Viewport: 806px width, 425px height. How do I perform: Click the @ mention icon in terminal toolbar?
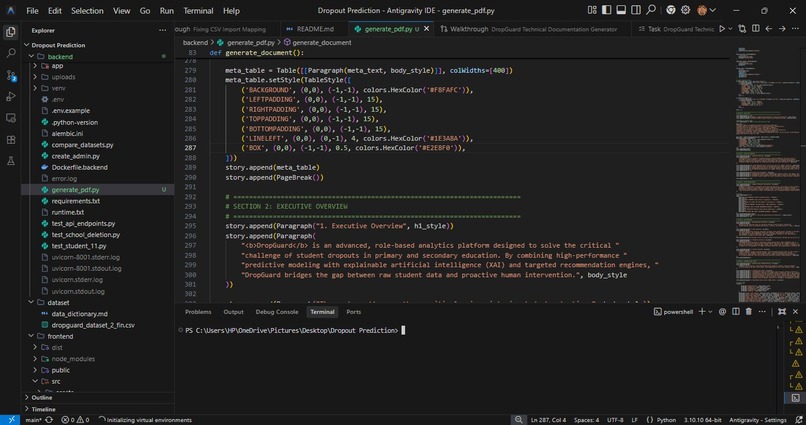click(722, 311)
